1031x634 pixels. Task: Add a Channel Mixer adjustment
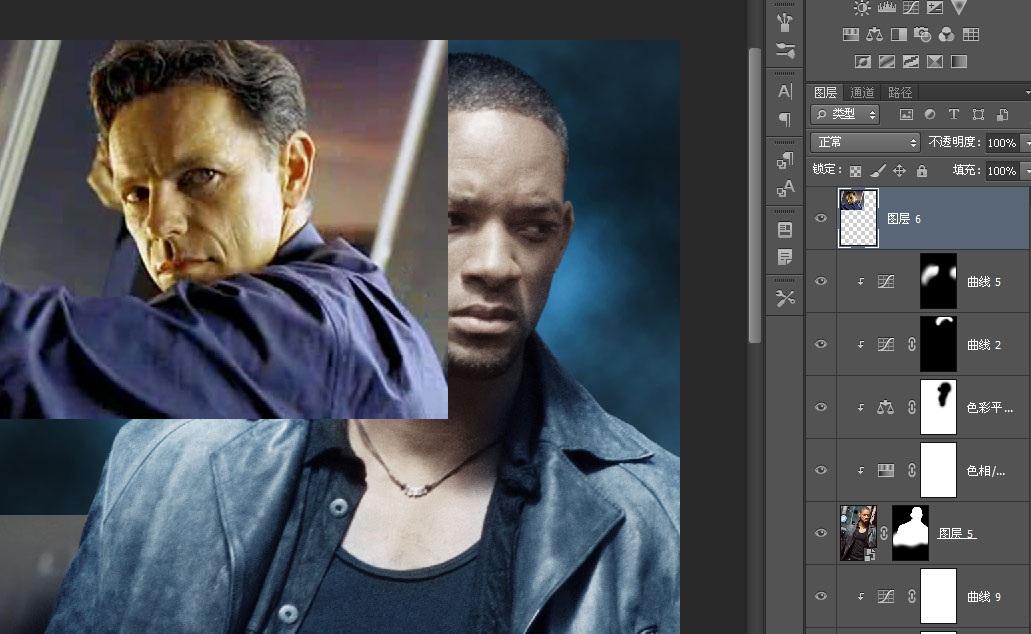point(946,34)
